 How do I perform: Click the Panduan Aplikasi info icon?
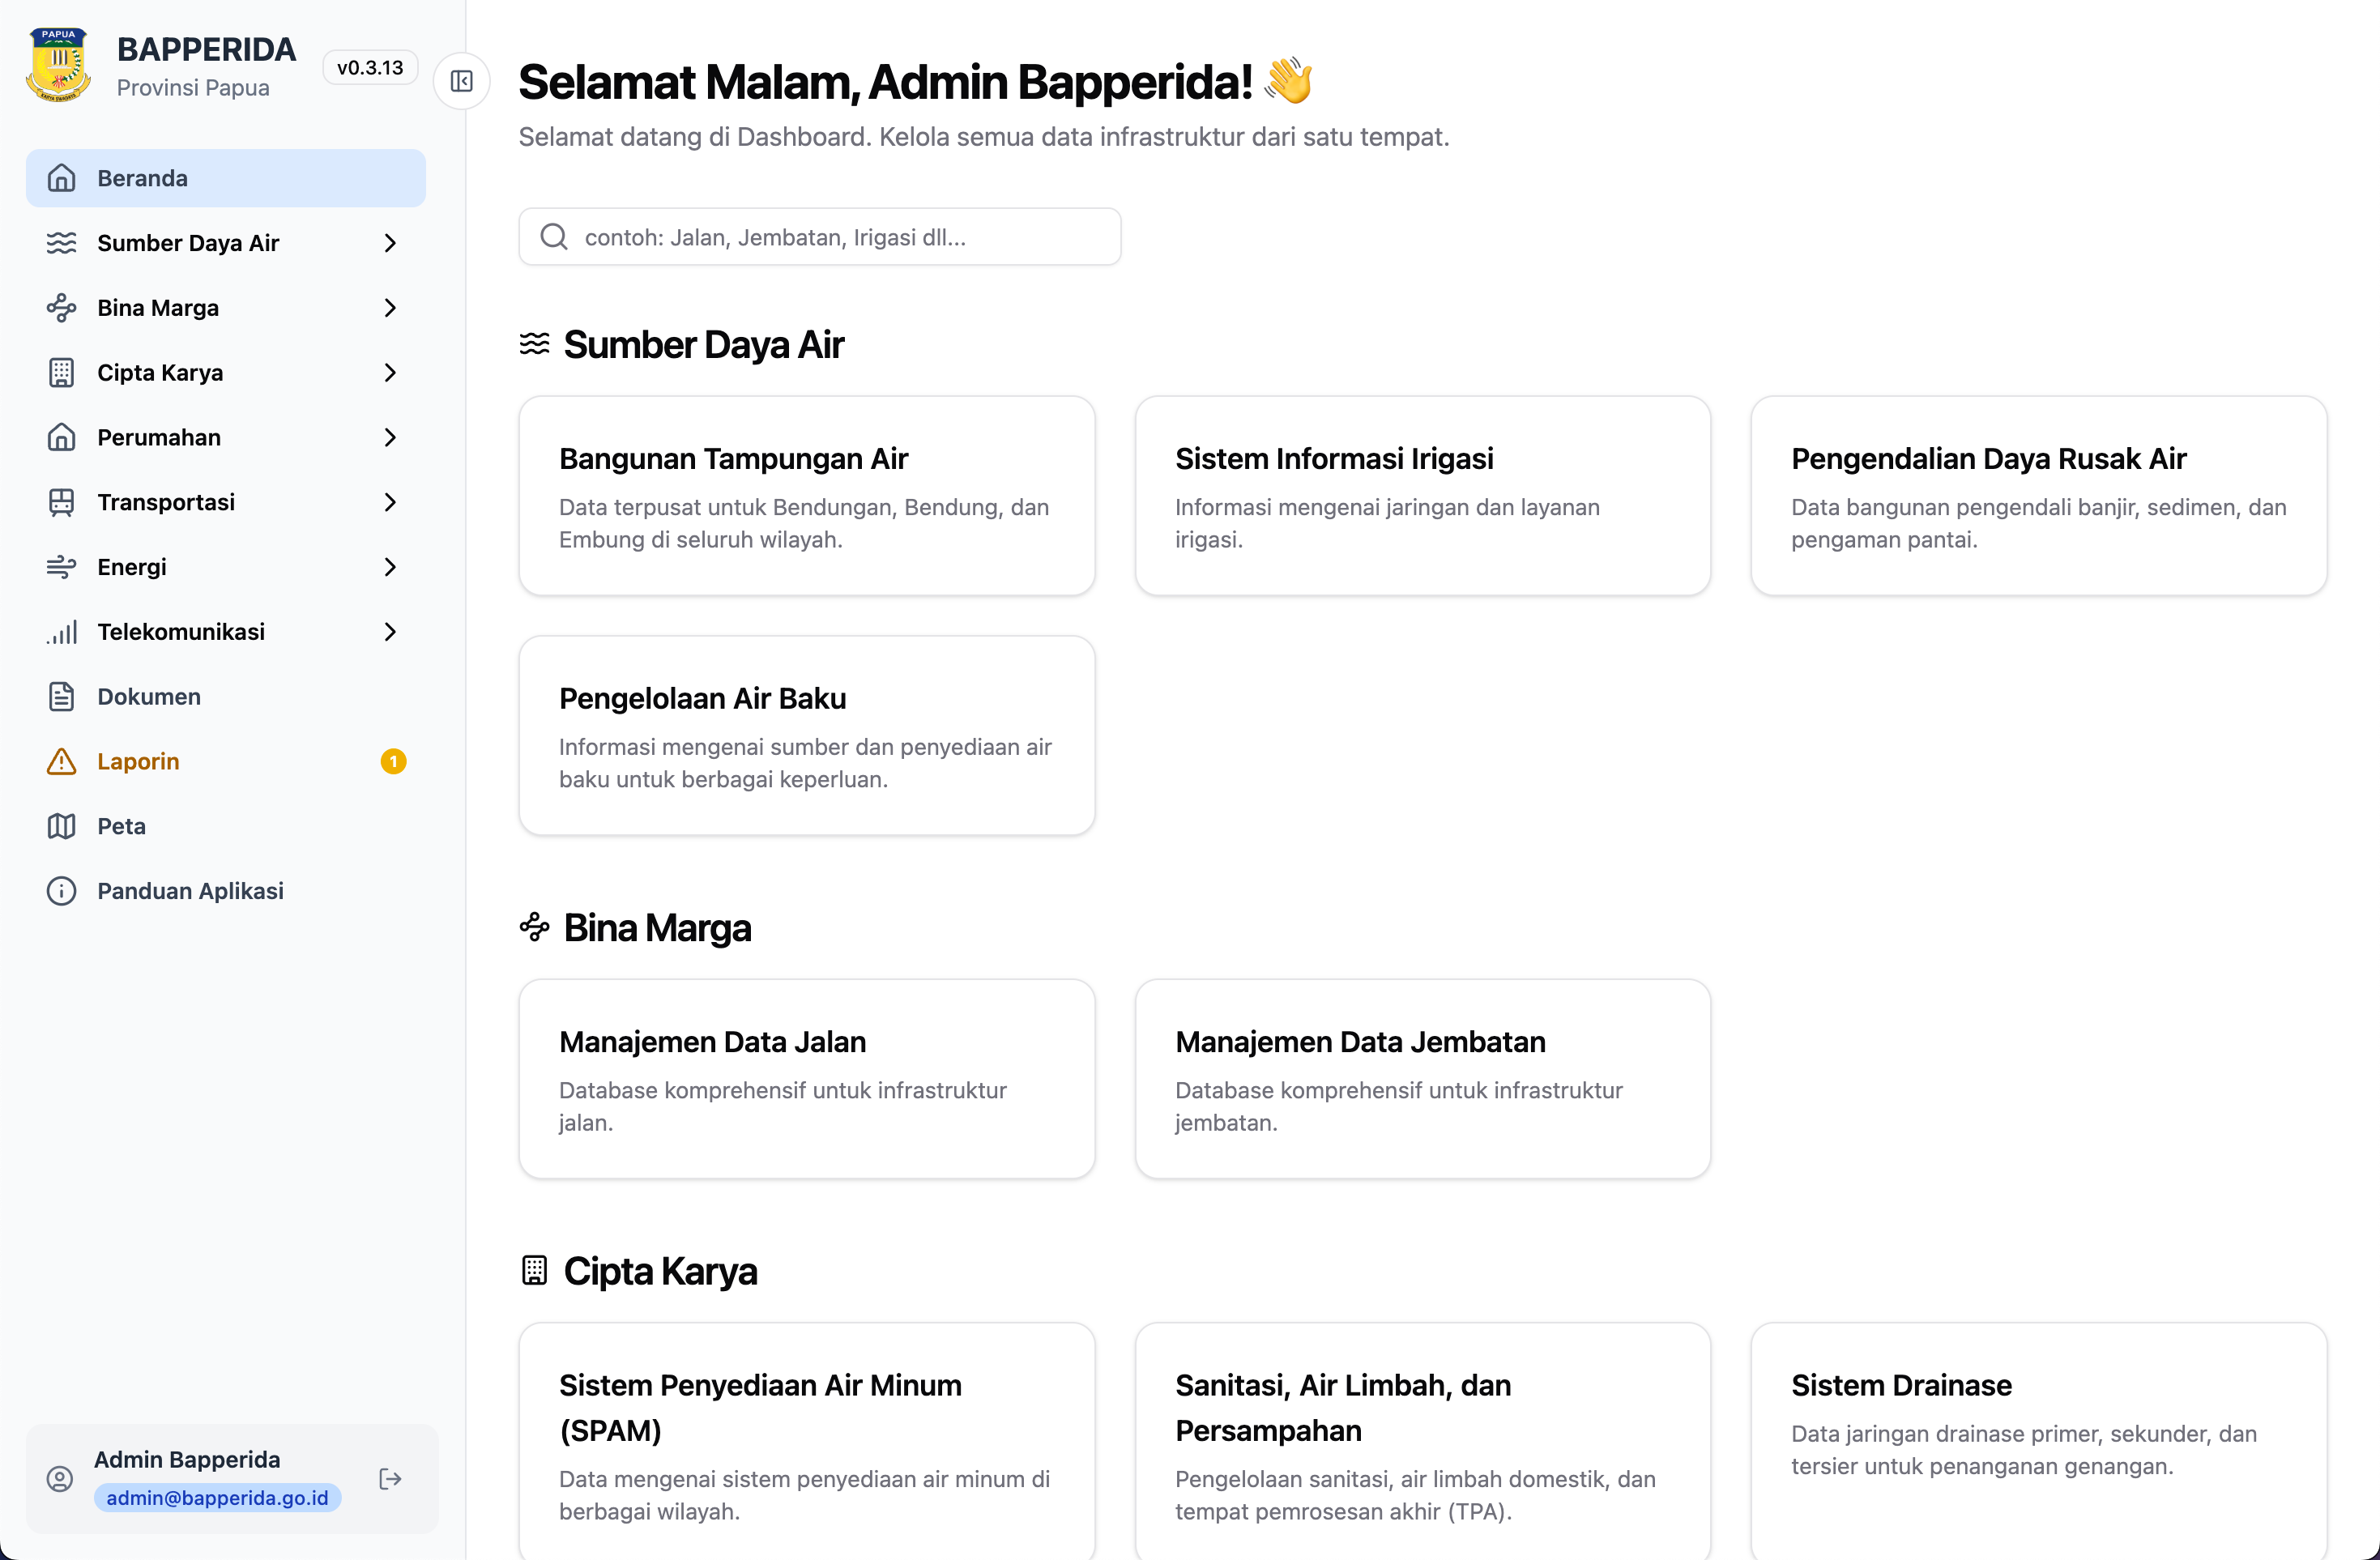pyautogui.click(x=61, y=891)
